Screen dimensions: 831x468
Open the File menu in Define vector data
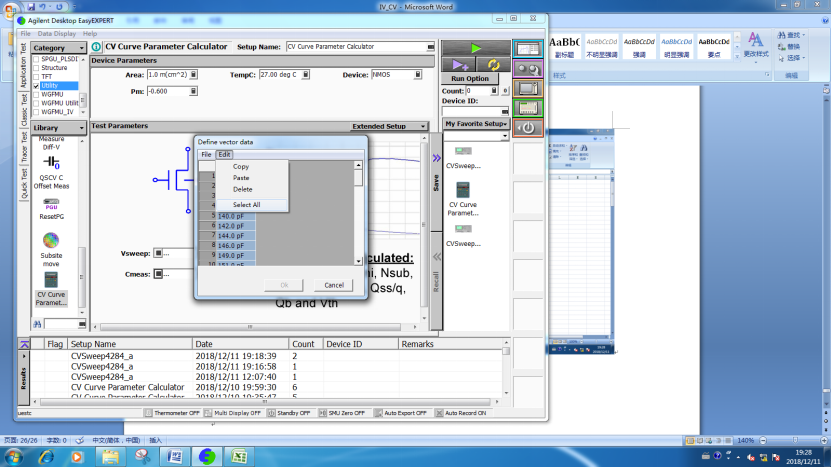point(206,154)
